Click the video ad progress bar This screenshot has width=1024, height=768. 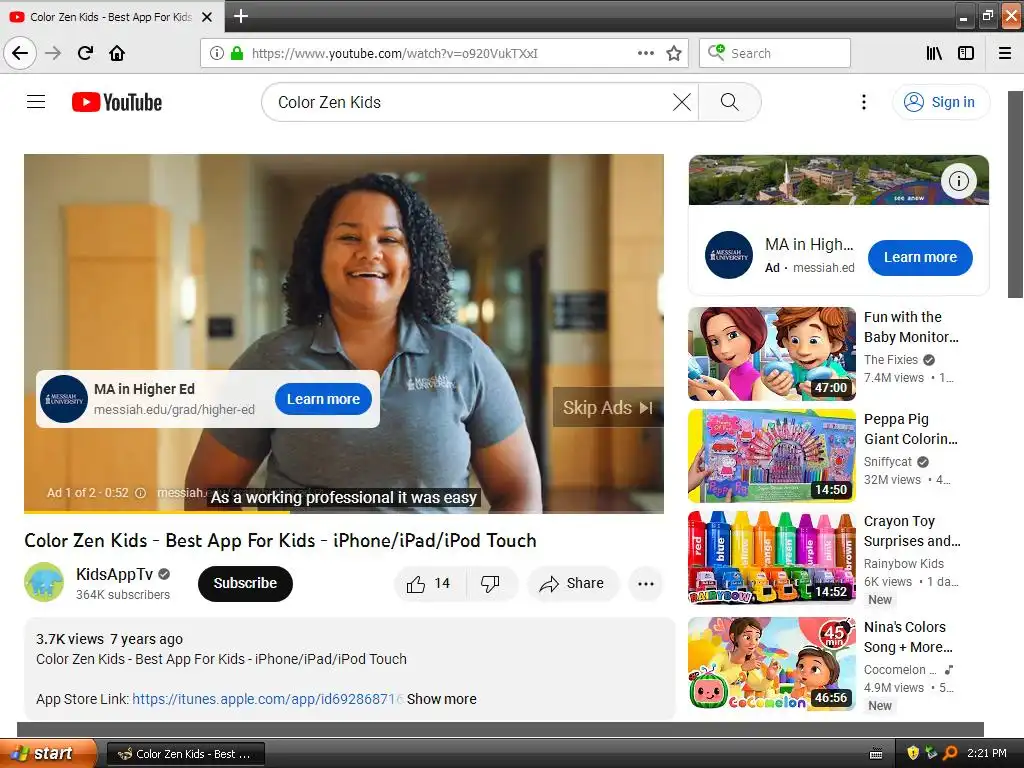tap(344, 512)
